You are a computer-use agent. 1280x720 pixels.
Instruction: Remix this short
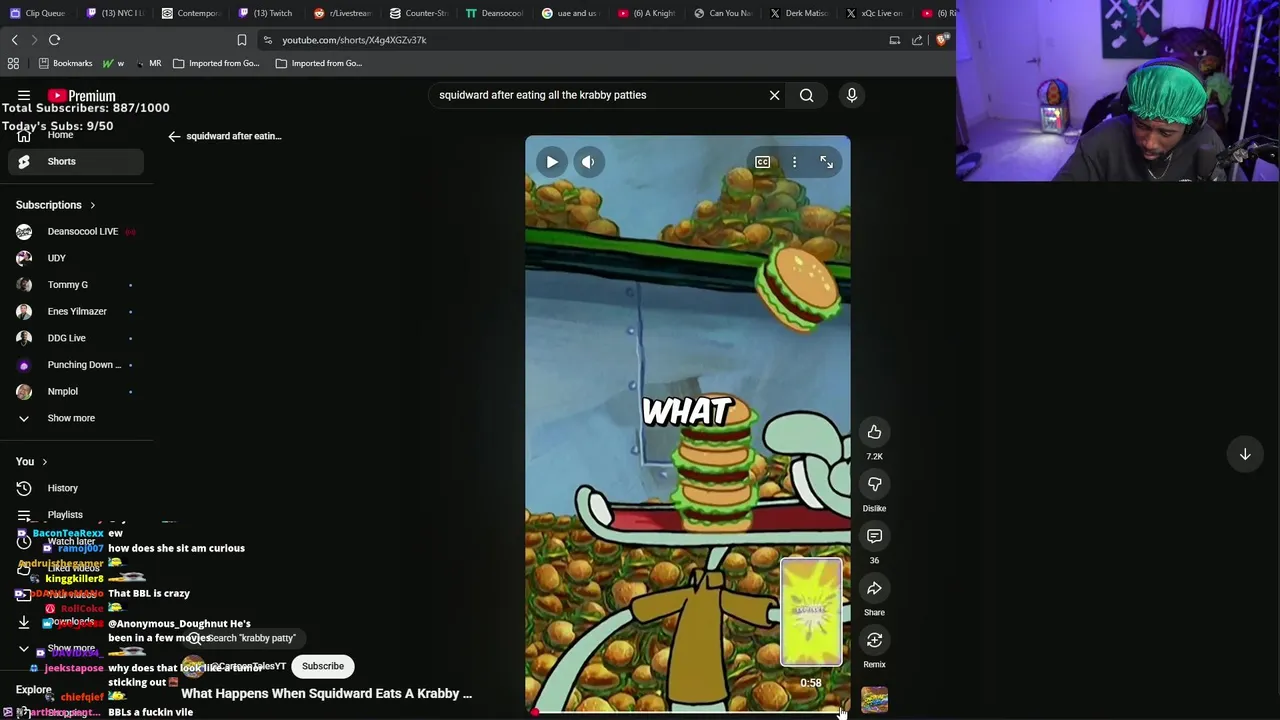click(x=874, y=640)
